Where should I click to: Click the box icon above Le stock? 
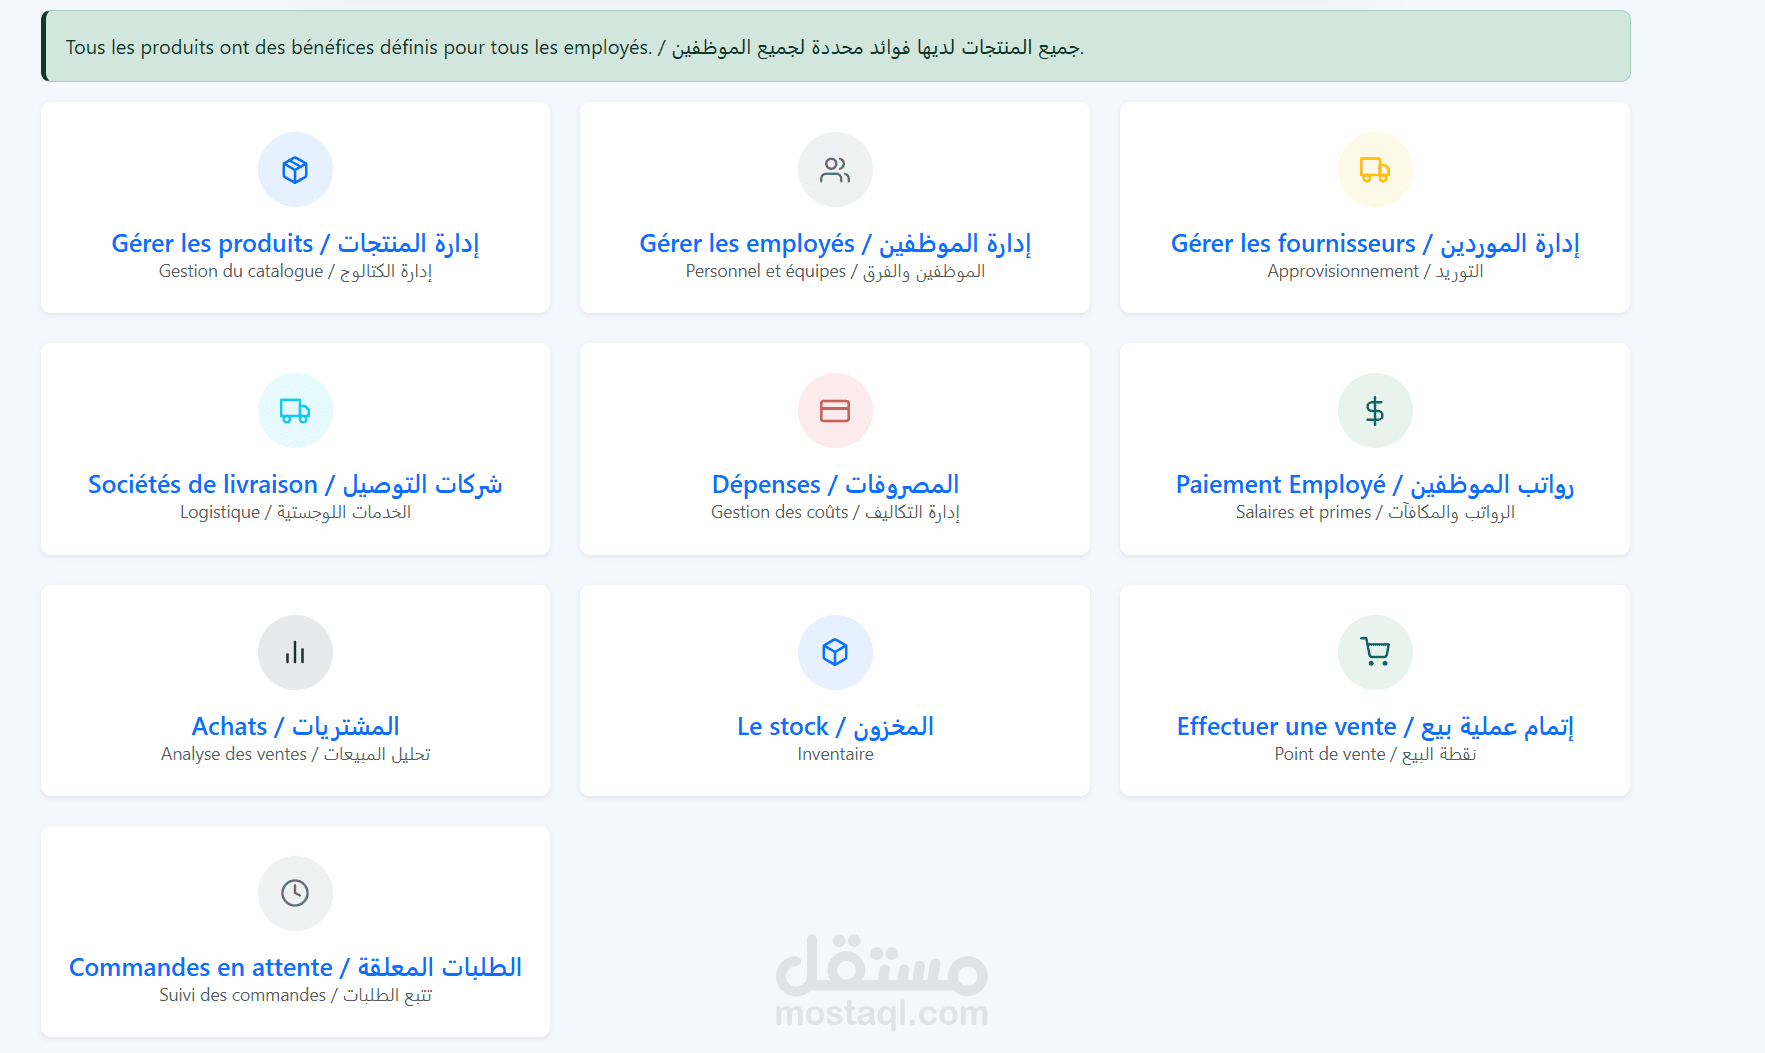(x=835, y=653)
